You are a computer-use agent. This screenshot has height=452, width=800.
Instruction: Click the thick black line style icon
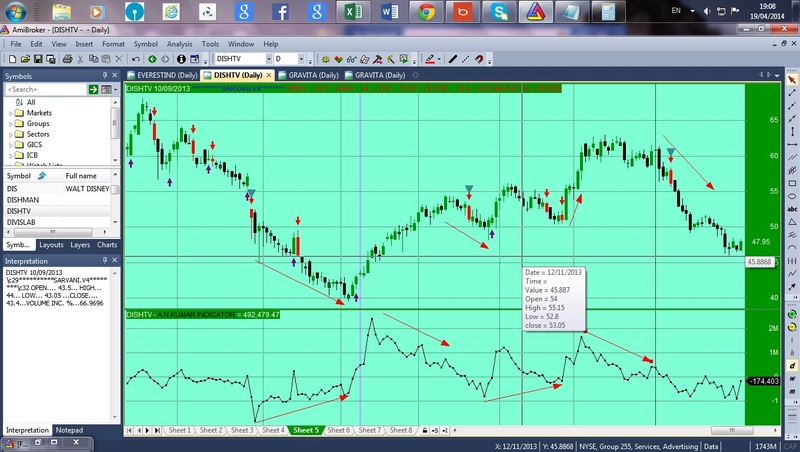click(453, 59)
